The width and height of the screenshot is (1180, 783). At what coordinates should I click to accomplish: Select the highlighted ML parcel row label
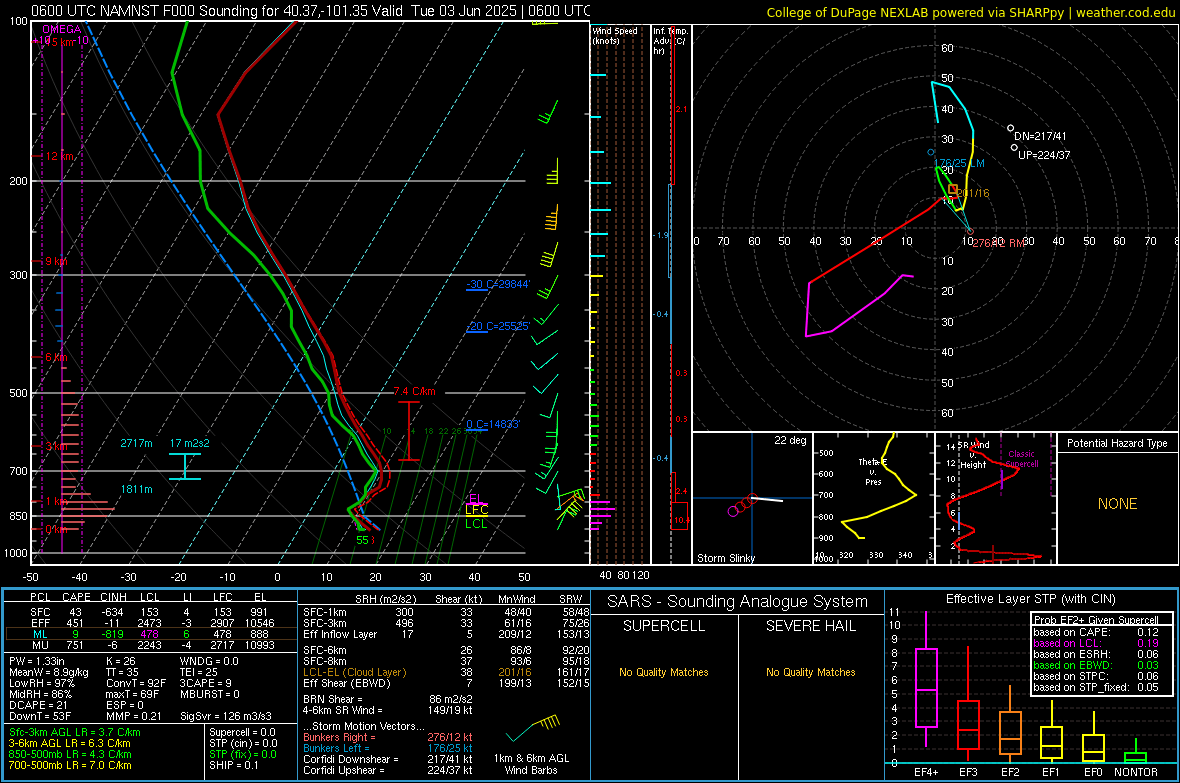(40, 634)
